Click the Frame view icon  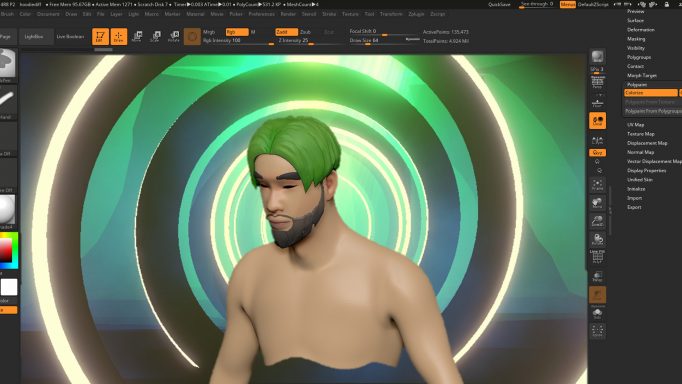(598, 184)
